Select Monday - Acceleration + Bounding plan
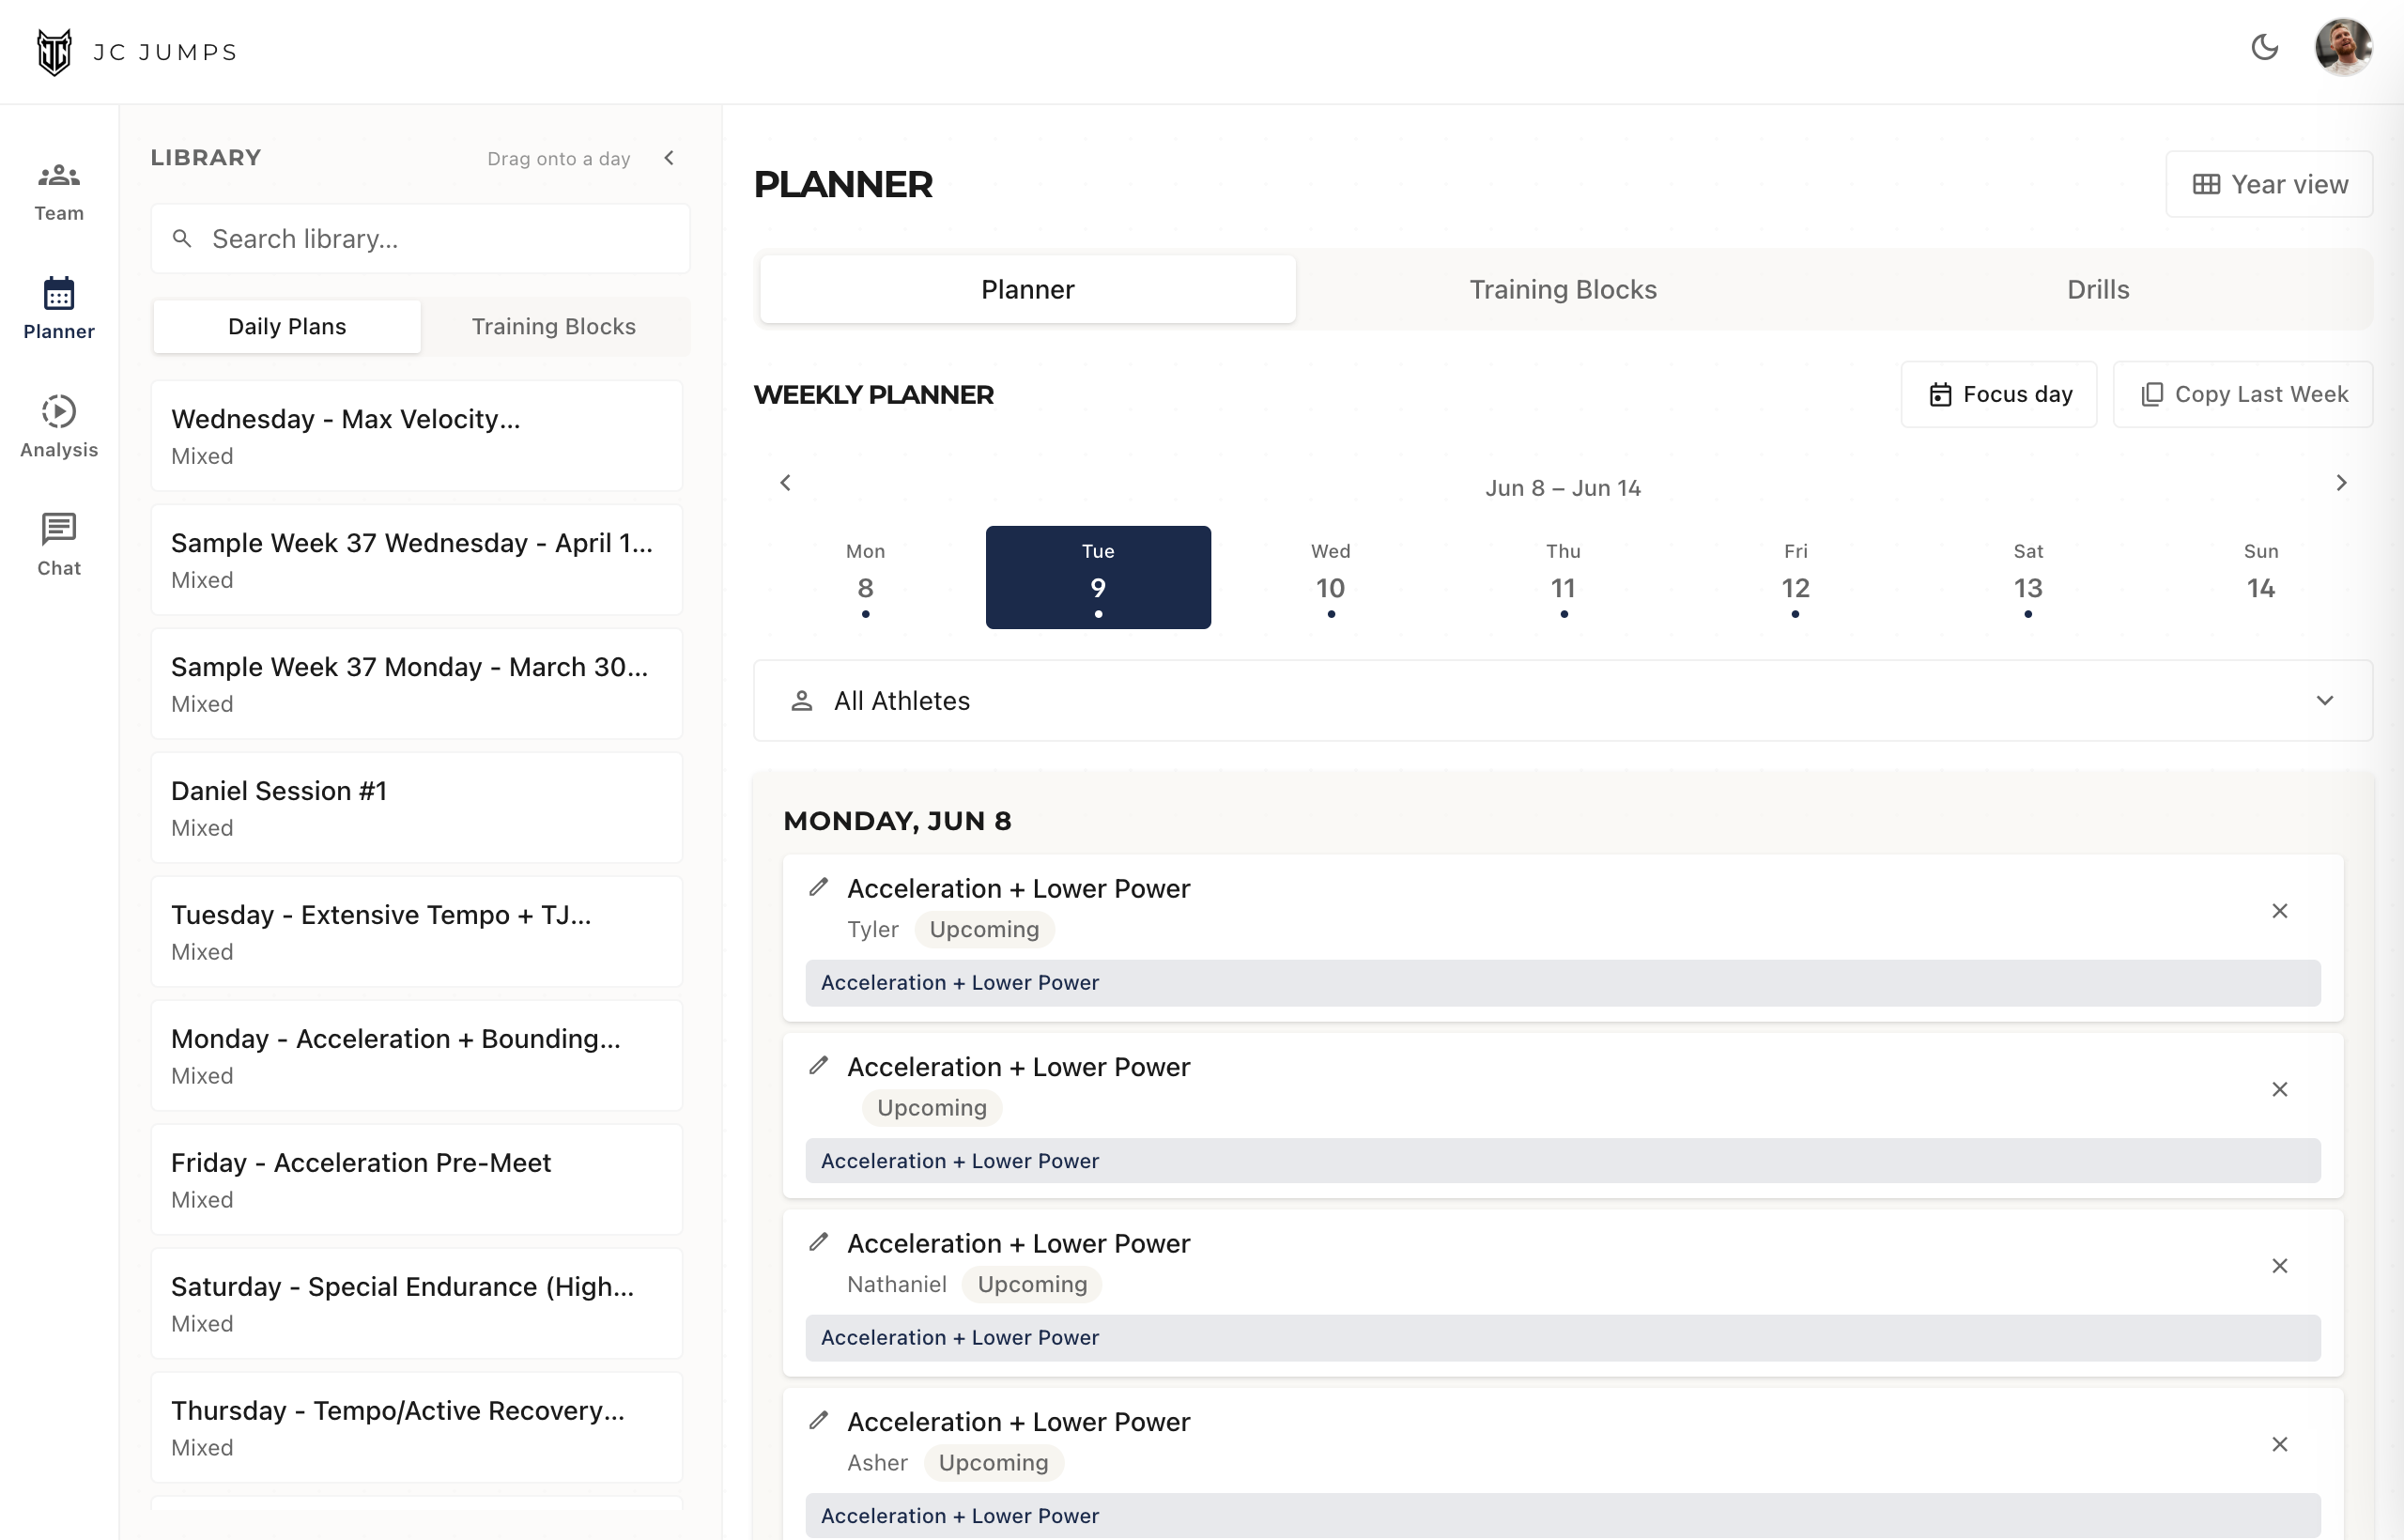Screen dimensions: 2404x1540 tap(416, 1056)
